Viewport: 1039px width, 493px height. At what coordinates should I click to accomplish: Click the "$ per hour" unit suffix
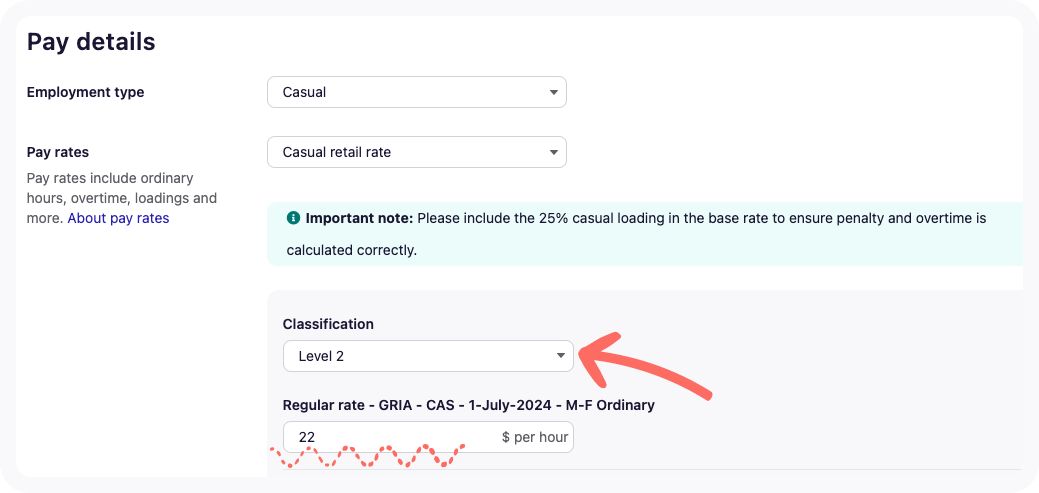(534, 437)
